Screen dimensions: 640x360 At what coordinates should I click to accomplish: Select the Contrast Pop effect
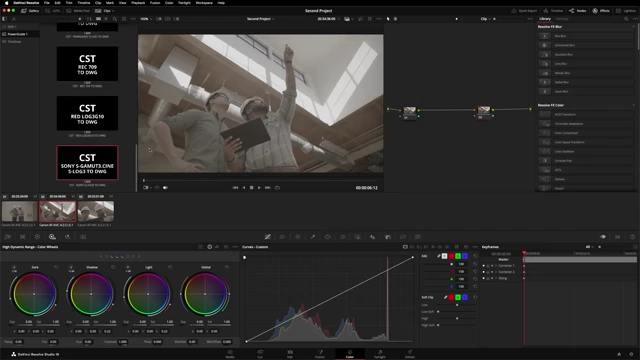[x=585, y=160]
